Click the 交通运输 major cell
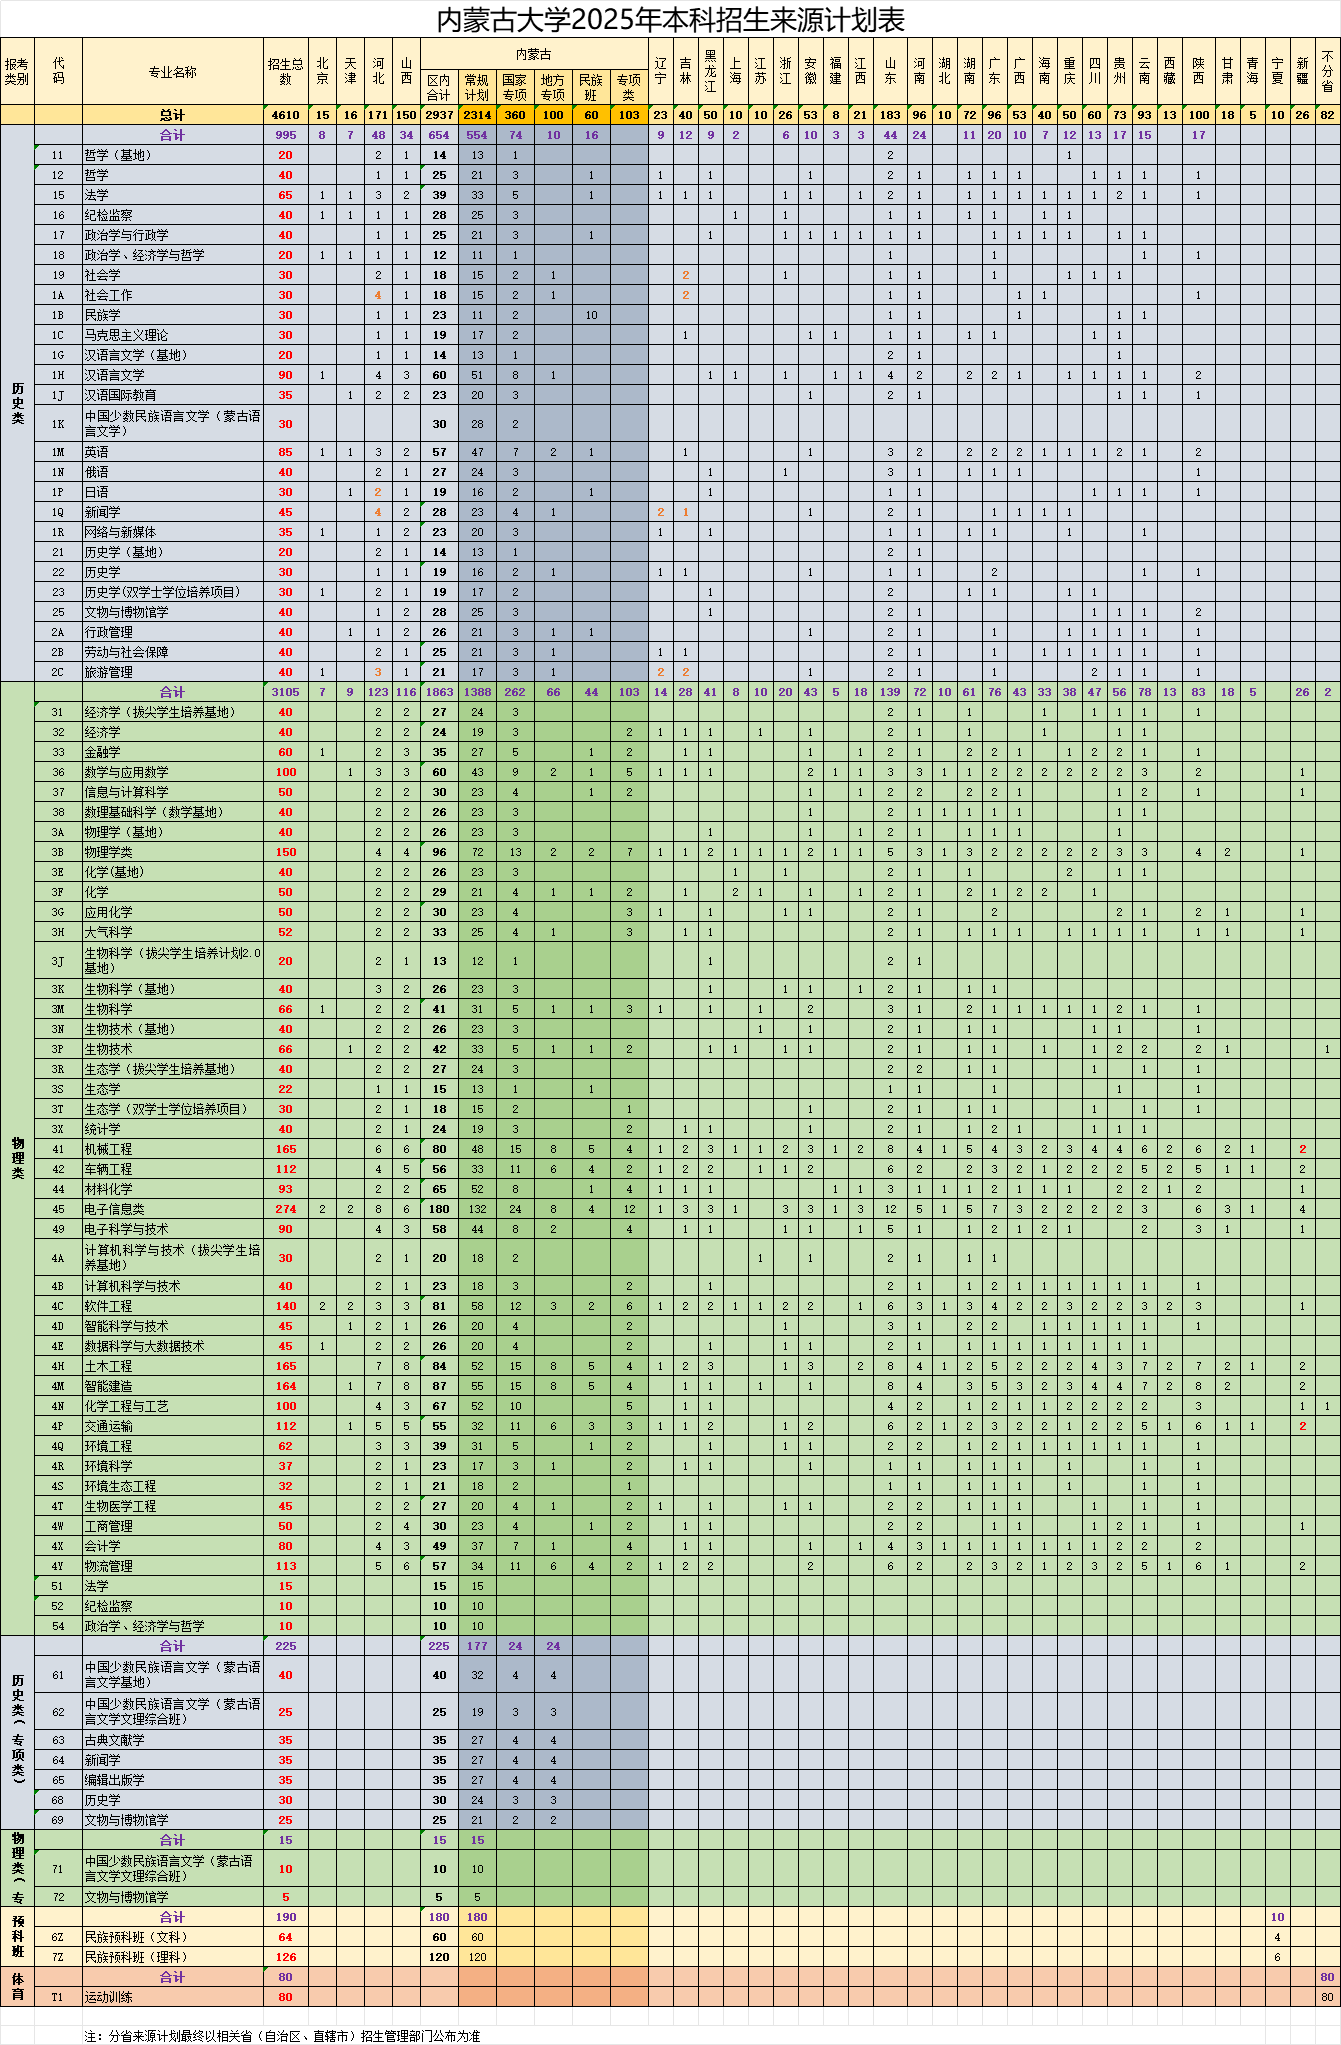 coord(173,1426)
